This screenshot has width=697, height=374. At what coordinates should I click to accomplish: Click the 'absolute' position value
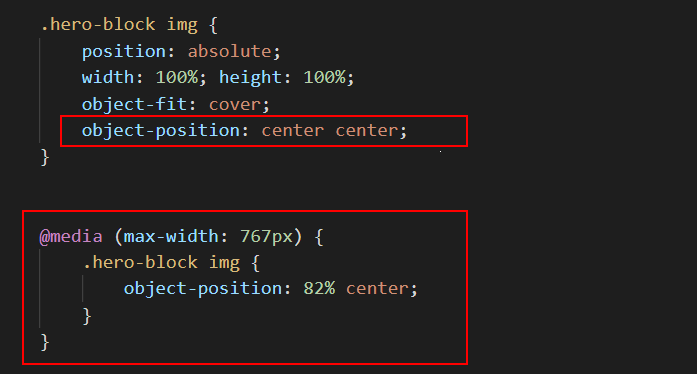pyautogui.click(x=229, y=51)
